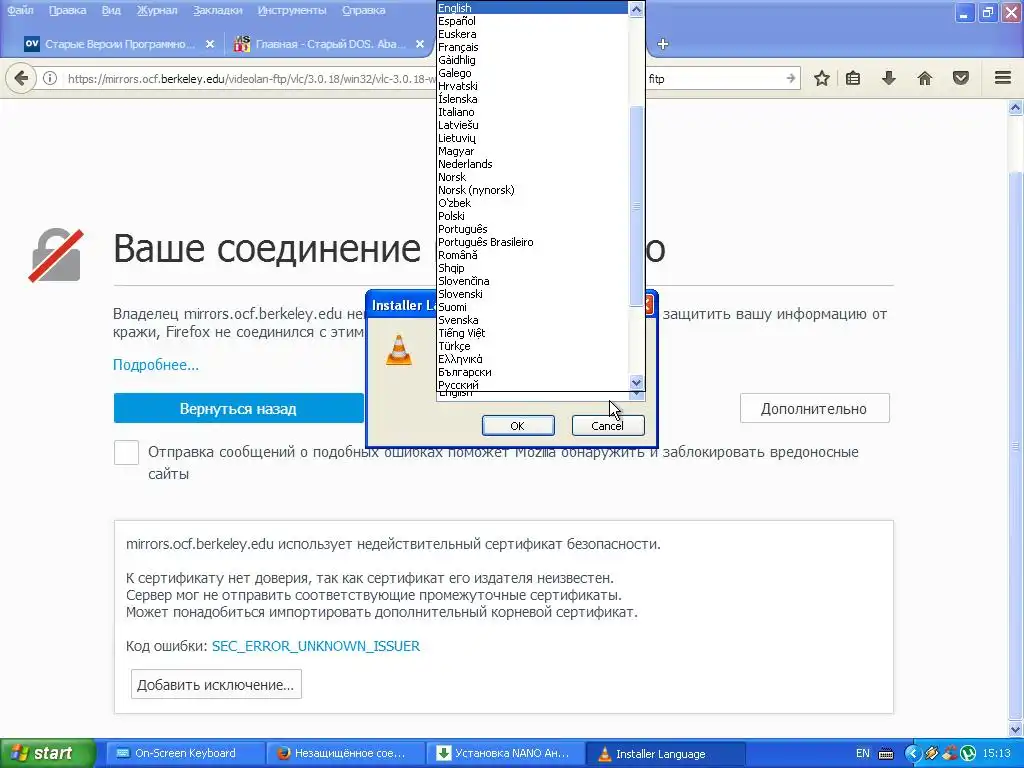Click the uTorrent tray icon
The height and width of the screenshot is (768, 1024).
tap(968, 754)
